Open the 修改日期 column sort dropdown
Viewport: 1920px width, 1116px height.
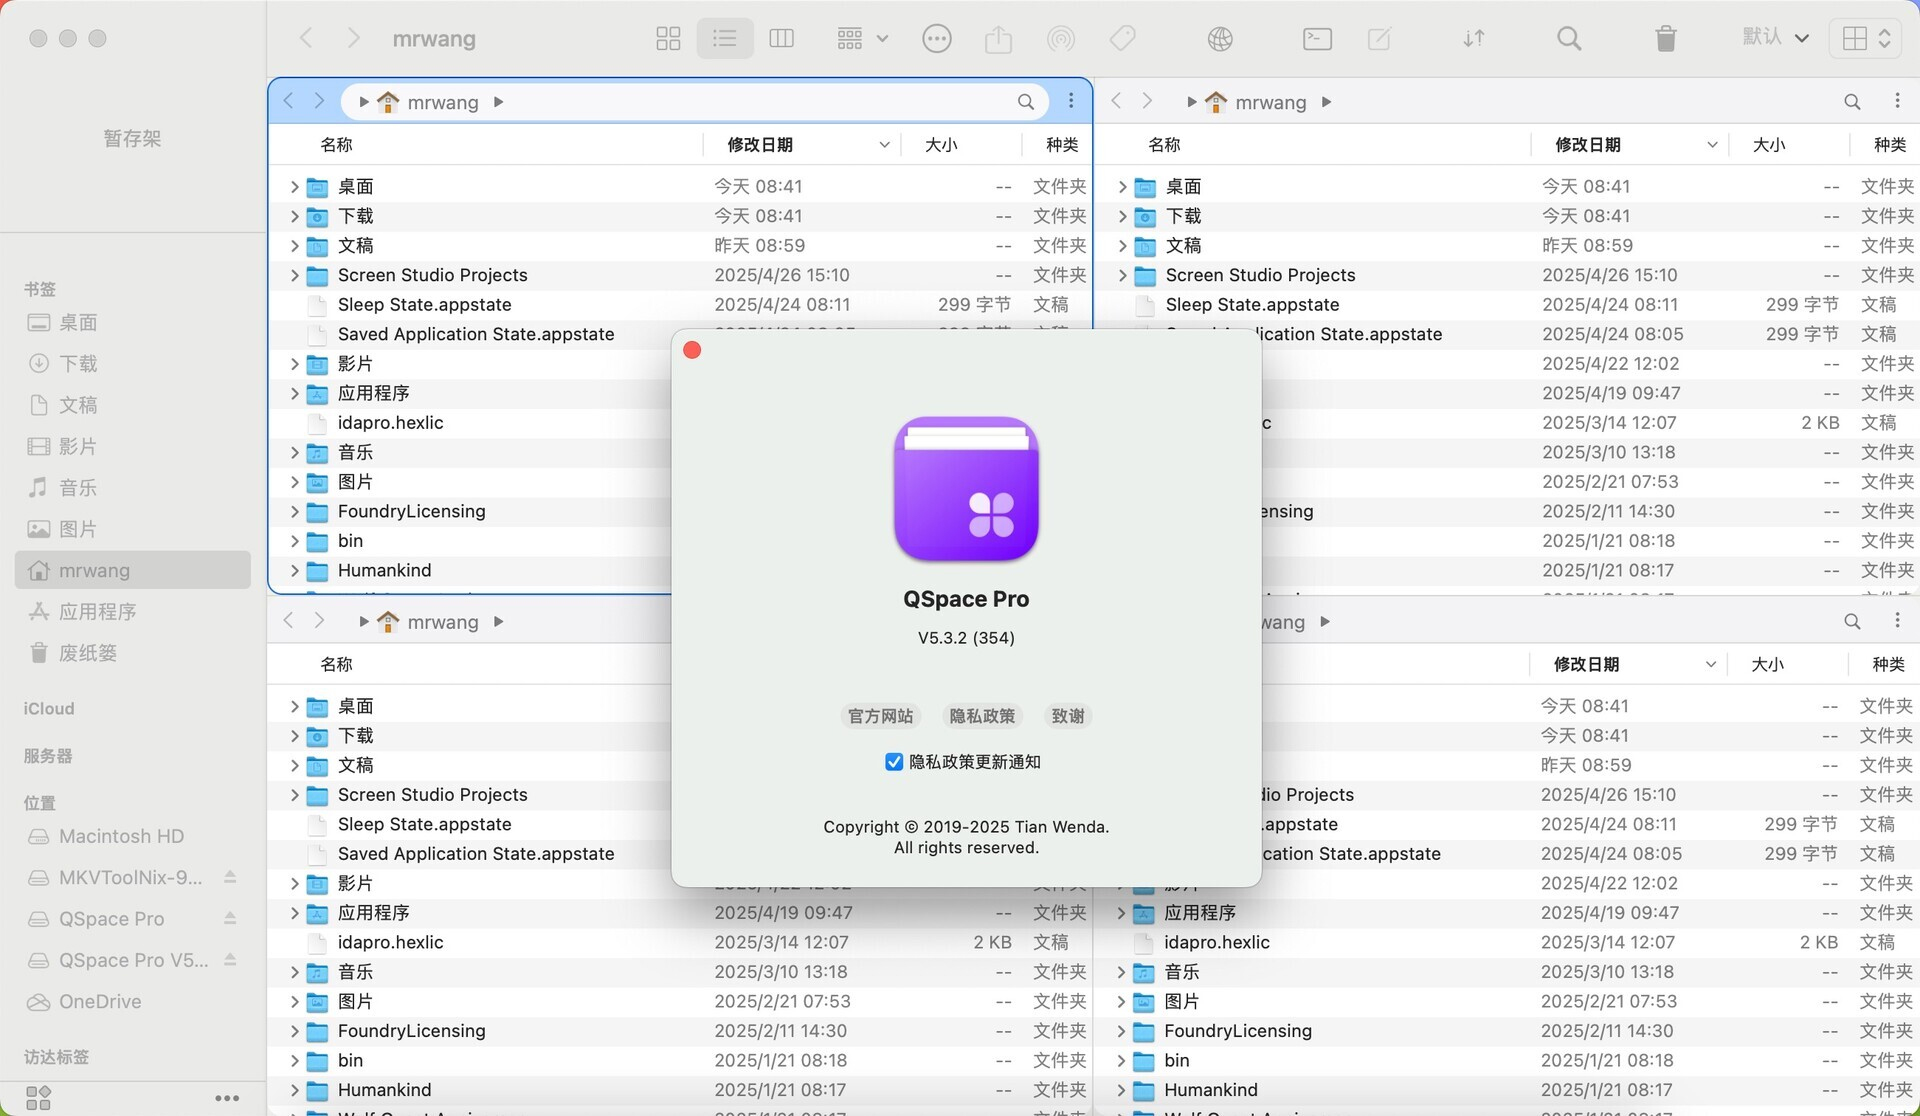click(884, 144)
